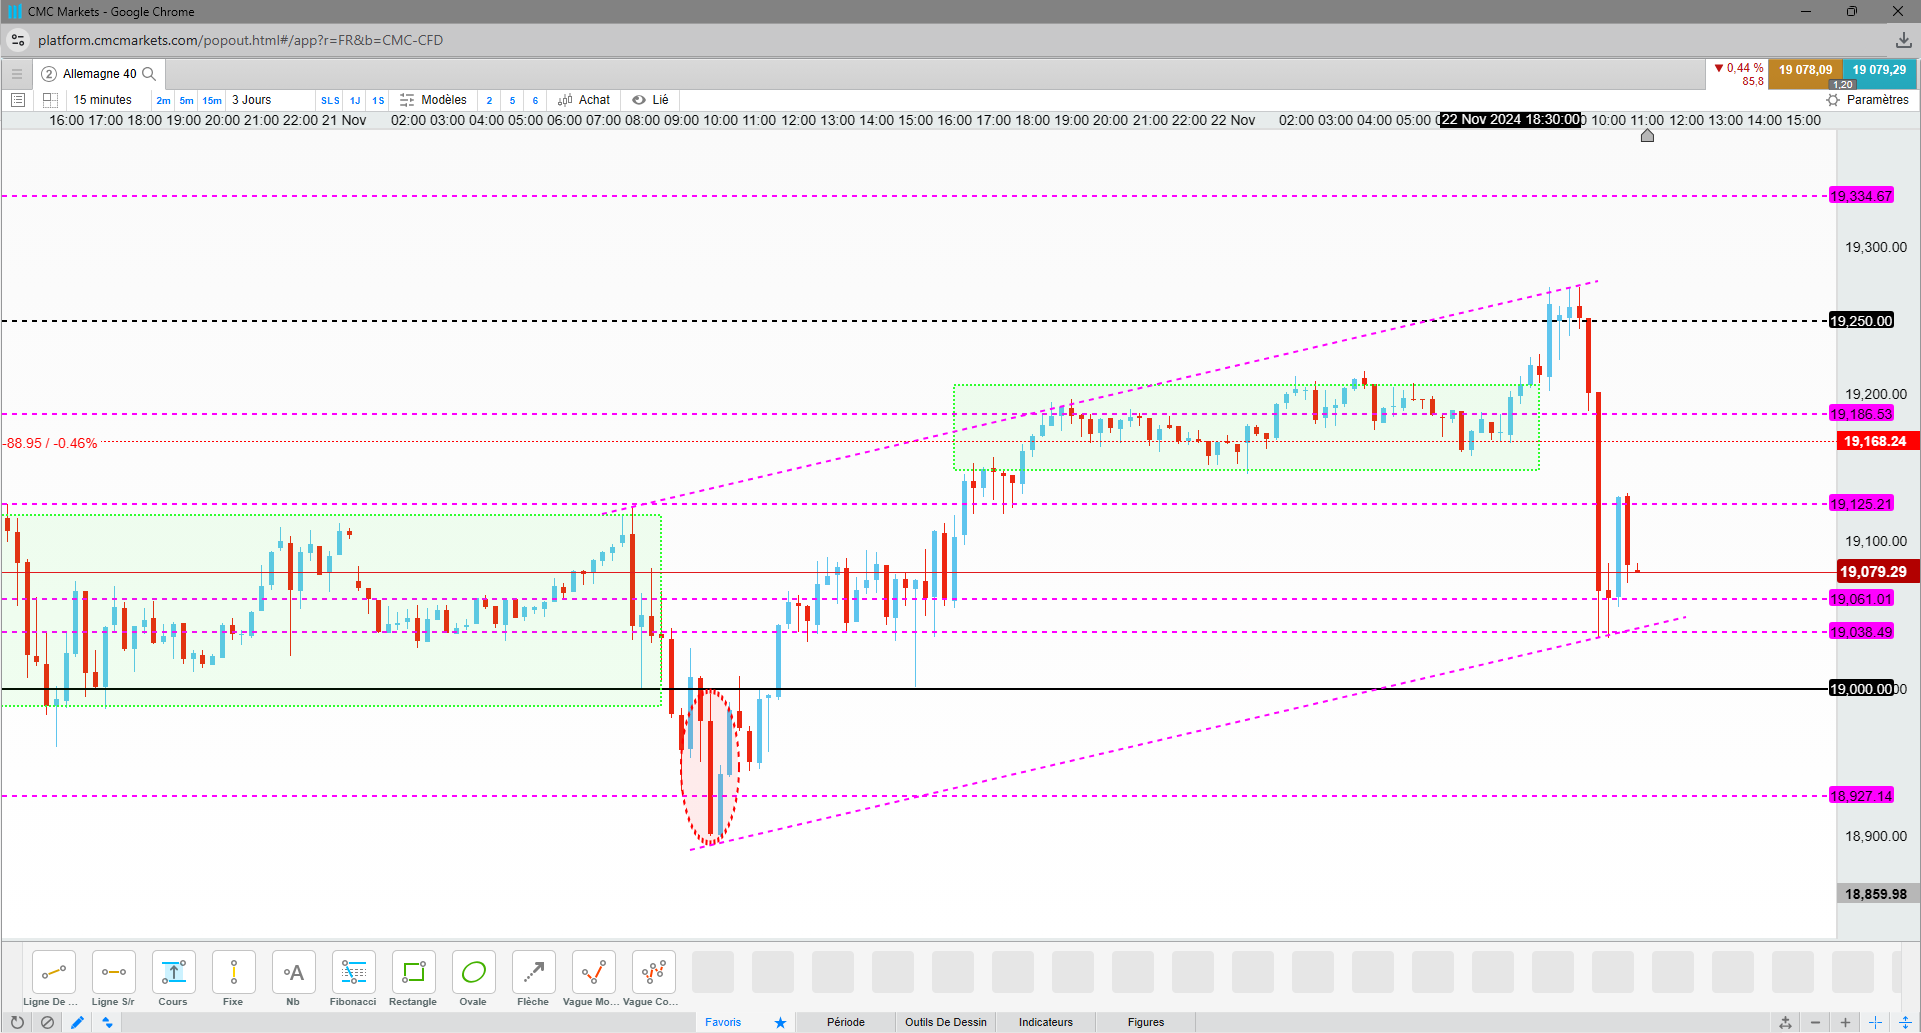Open the site info icon in address bar
The height and width of the screenshot is (1033, 1921).
(18, 40)
